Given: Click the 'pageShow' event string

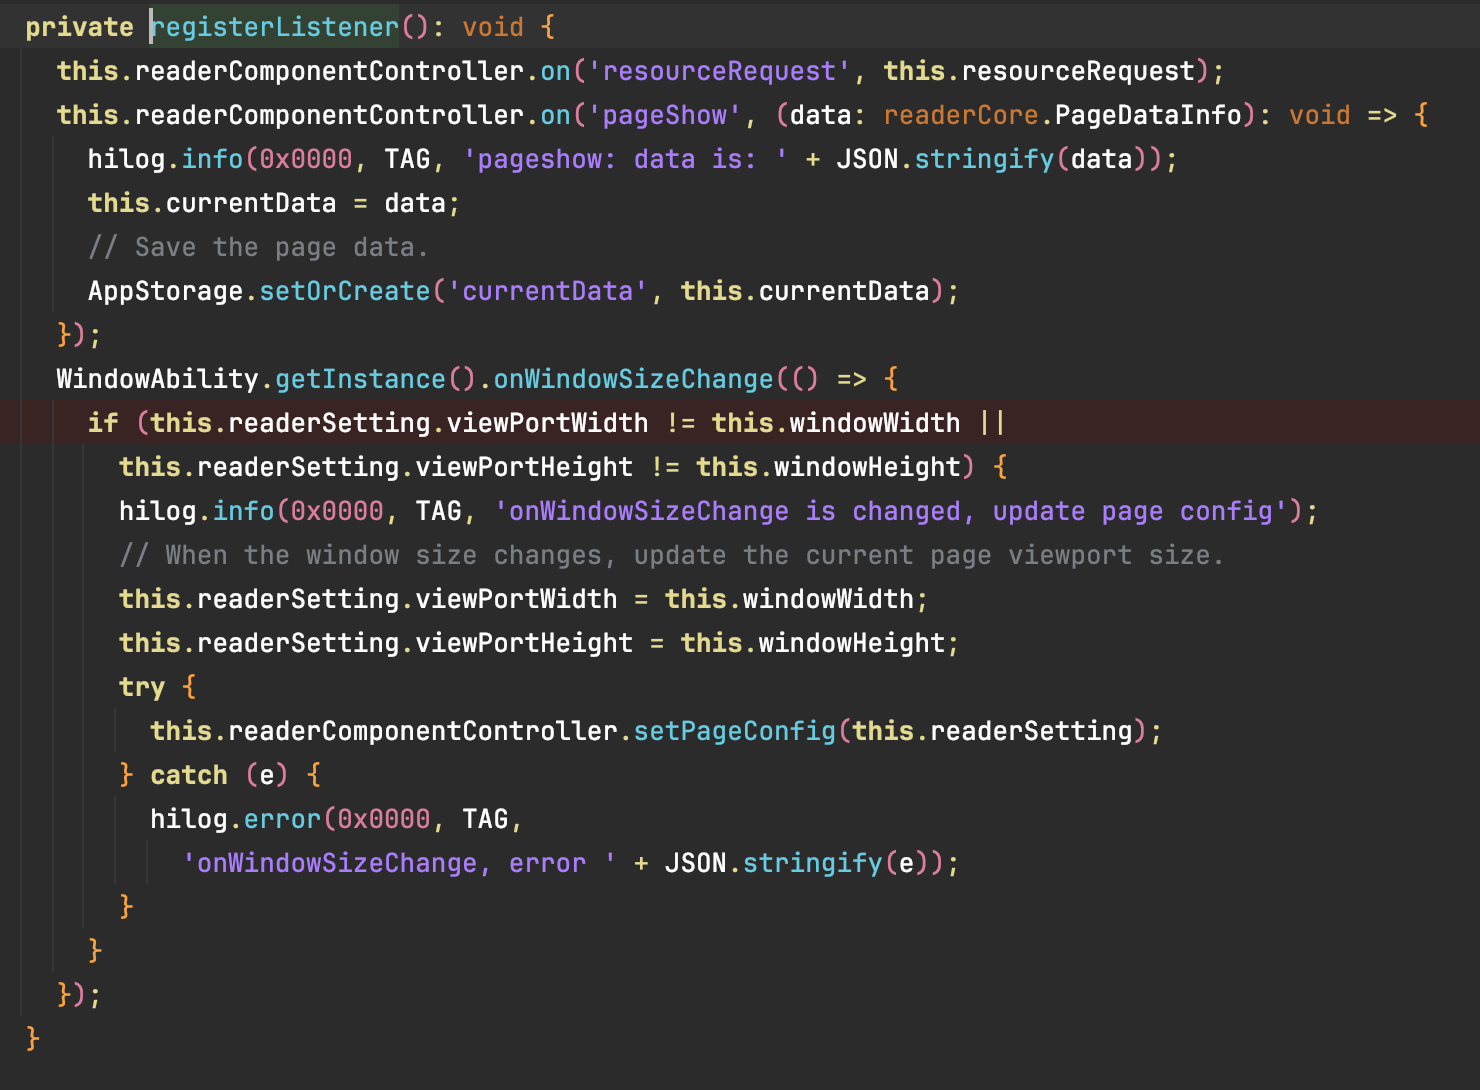Looking at the screenshot, I should [x=664, y=115].
